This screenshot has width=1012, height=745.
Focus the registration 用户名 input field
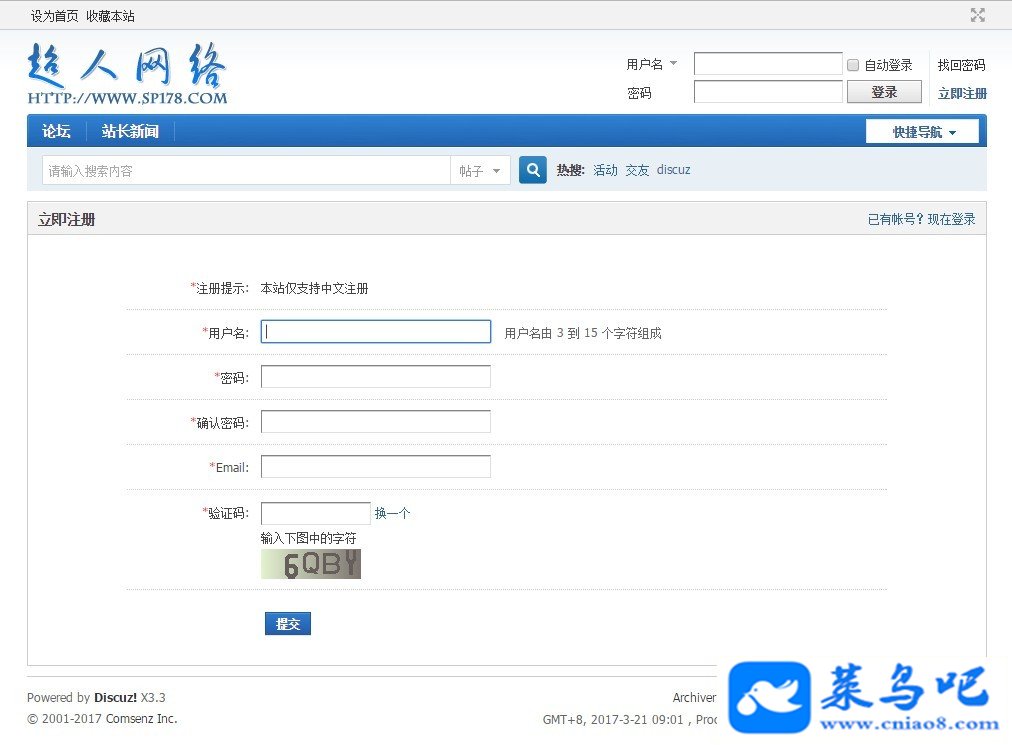pos(376,332)
